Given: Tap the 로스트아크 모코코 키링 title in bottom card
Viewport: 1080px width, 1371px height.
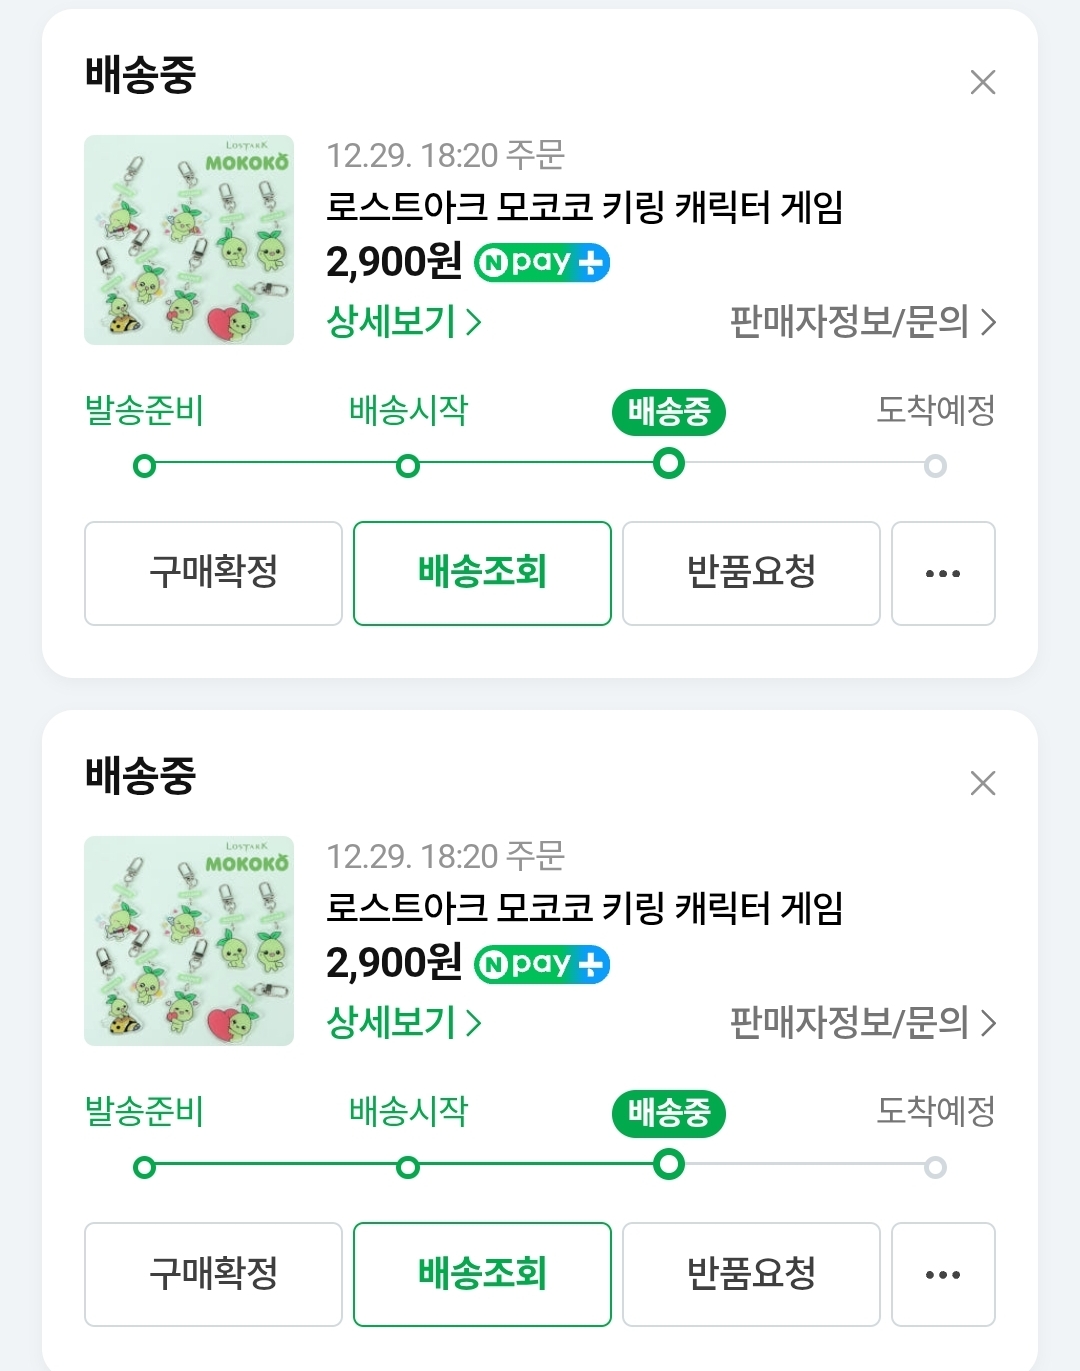Looking at the screenshot, I should 585,908.
